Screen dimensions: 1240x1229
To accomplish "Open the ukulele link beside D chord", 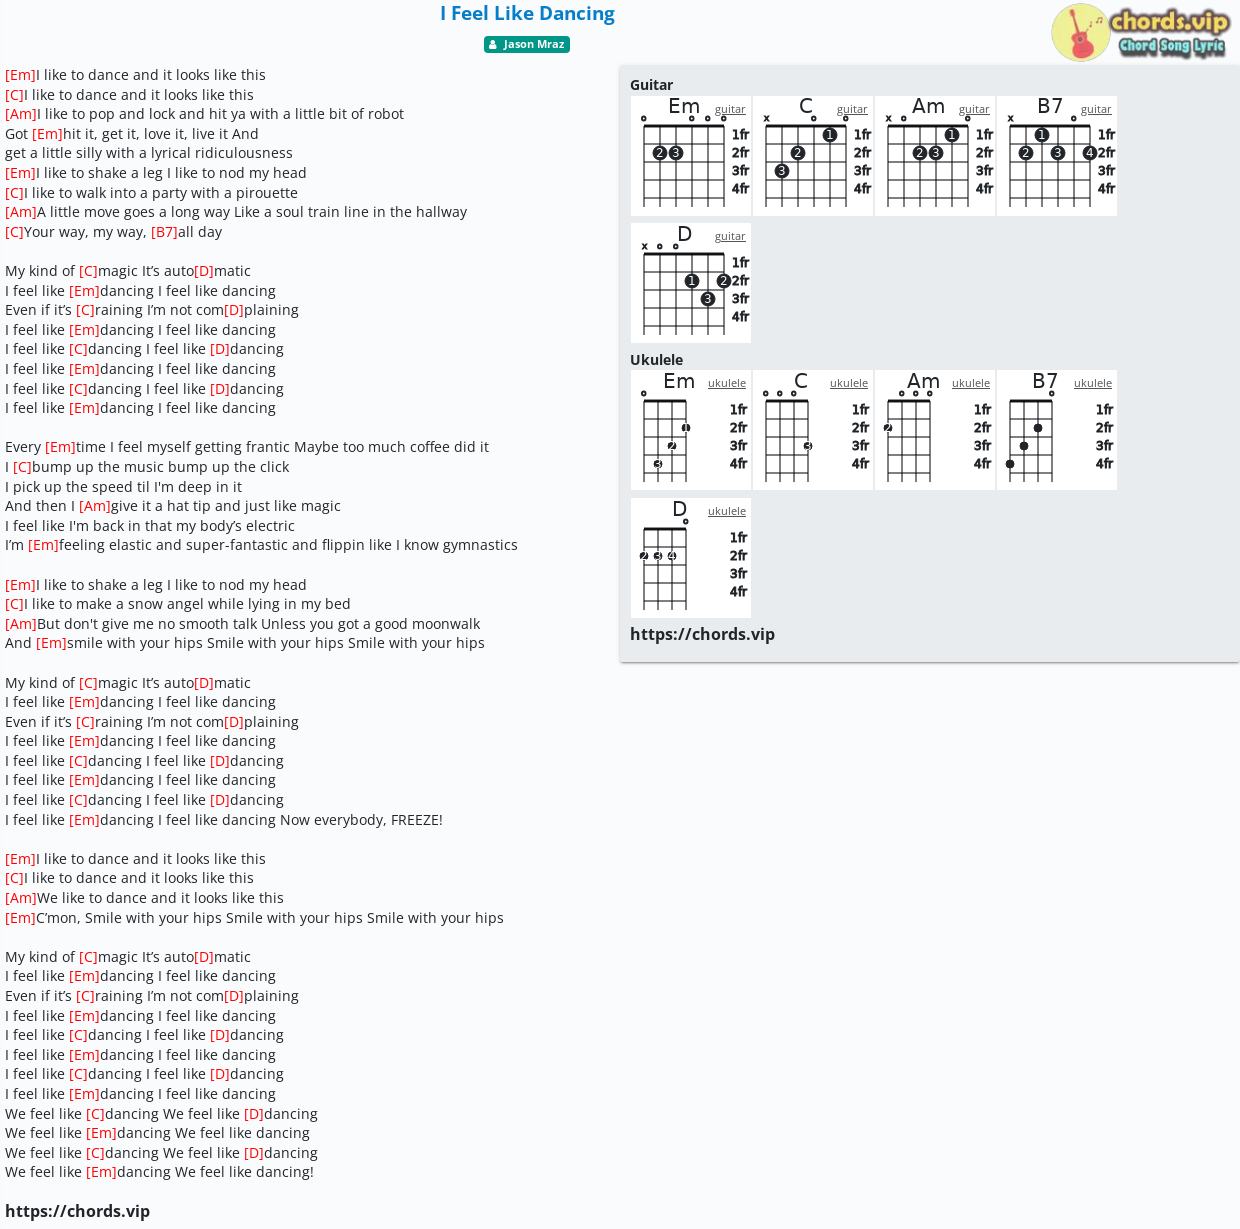I will 727,511.
